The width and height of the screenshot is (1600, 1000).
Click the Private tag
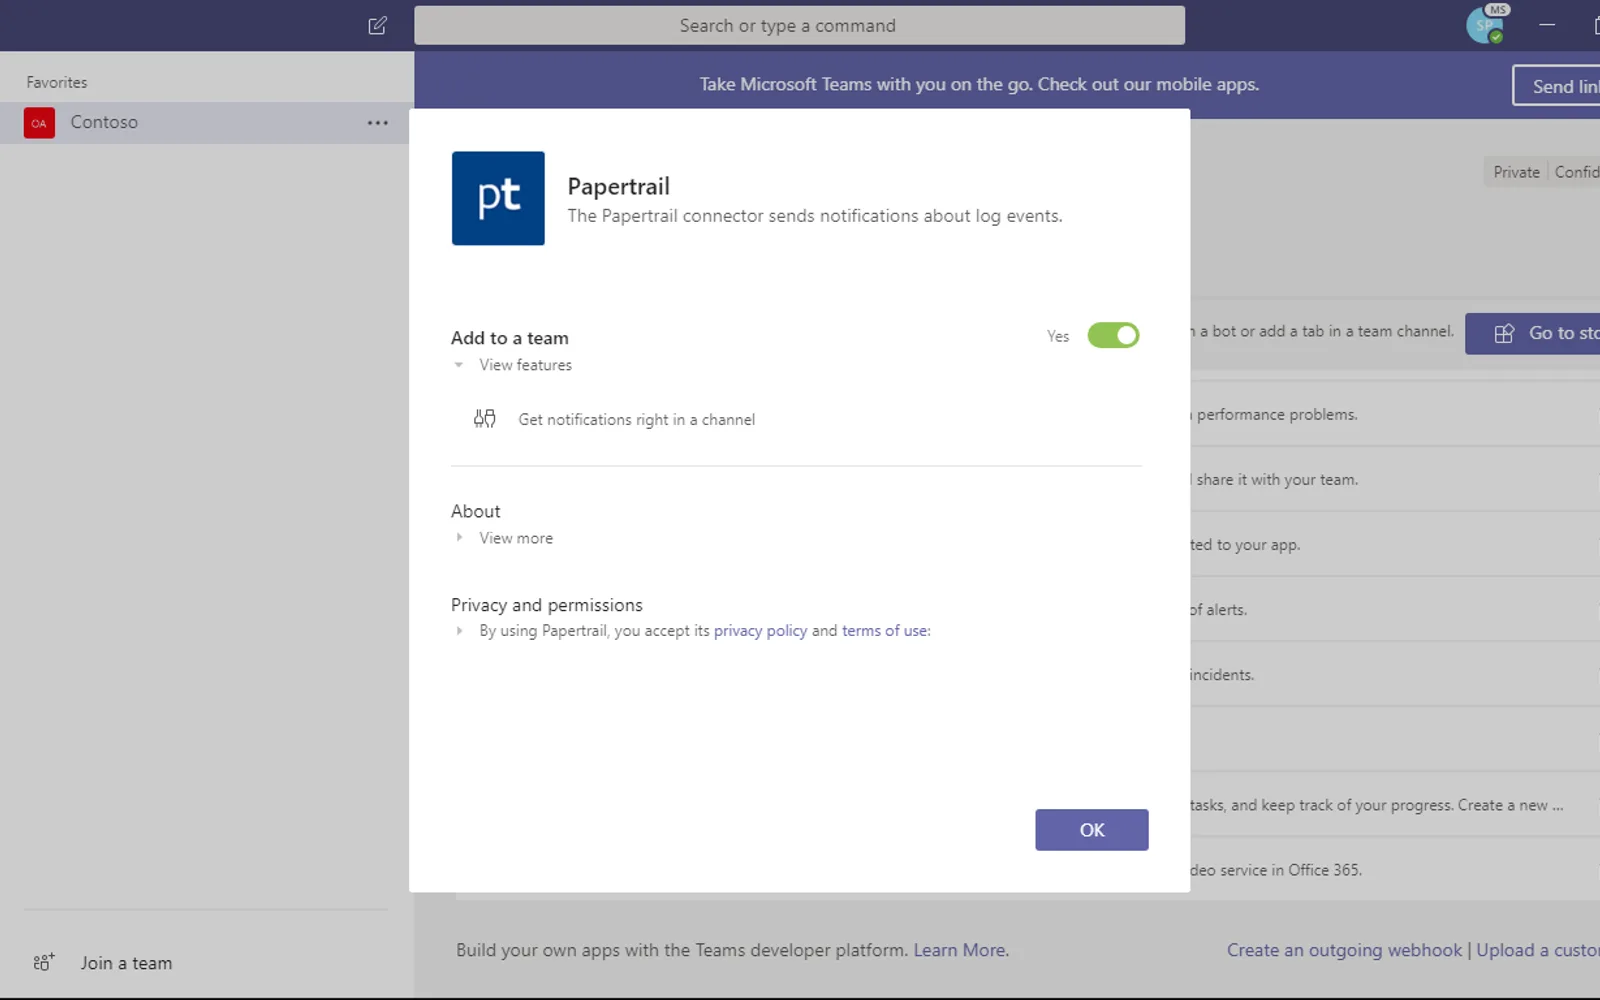[1516, 172]
